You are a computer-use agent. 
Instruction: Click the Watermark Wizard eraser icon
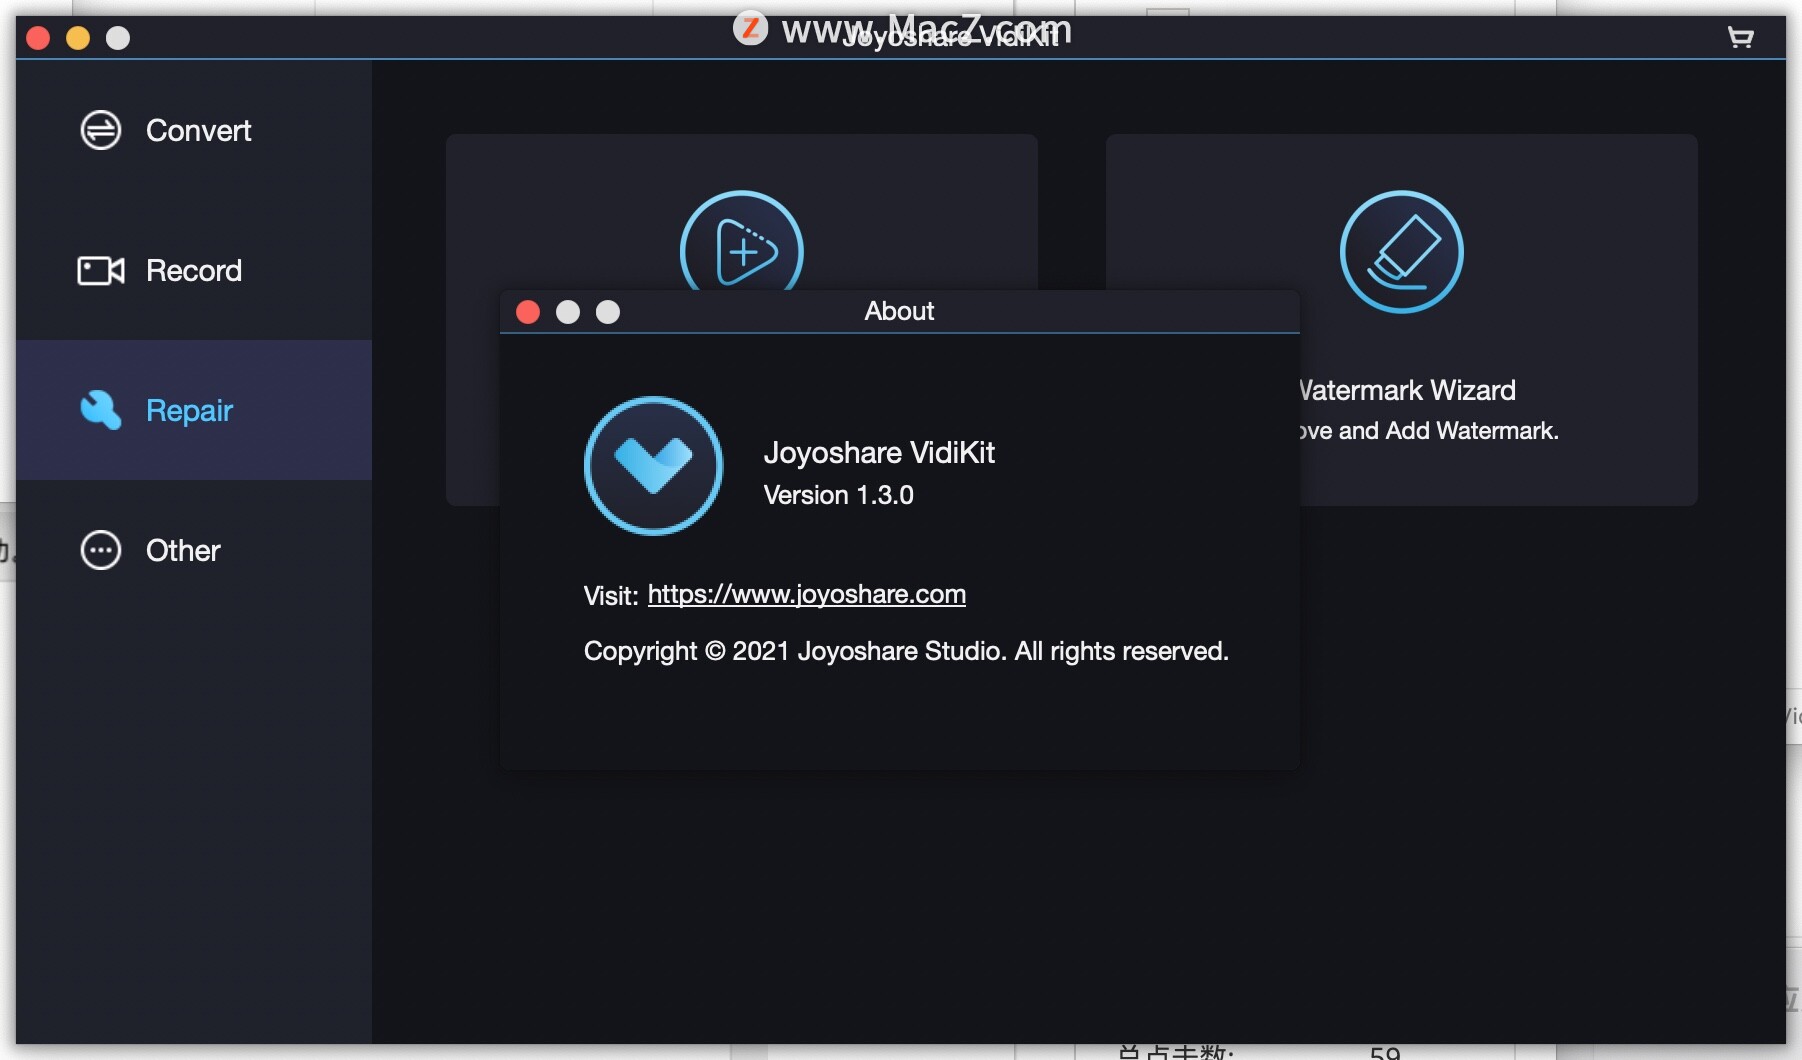(1402, 252)
